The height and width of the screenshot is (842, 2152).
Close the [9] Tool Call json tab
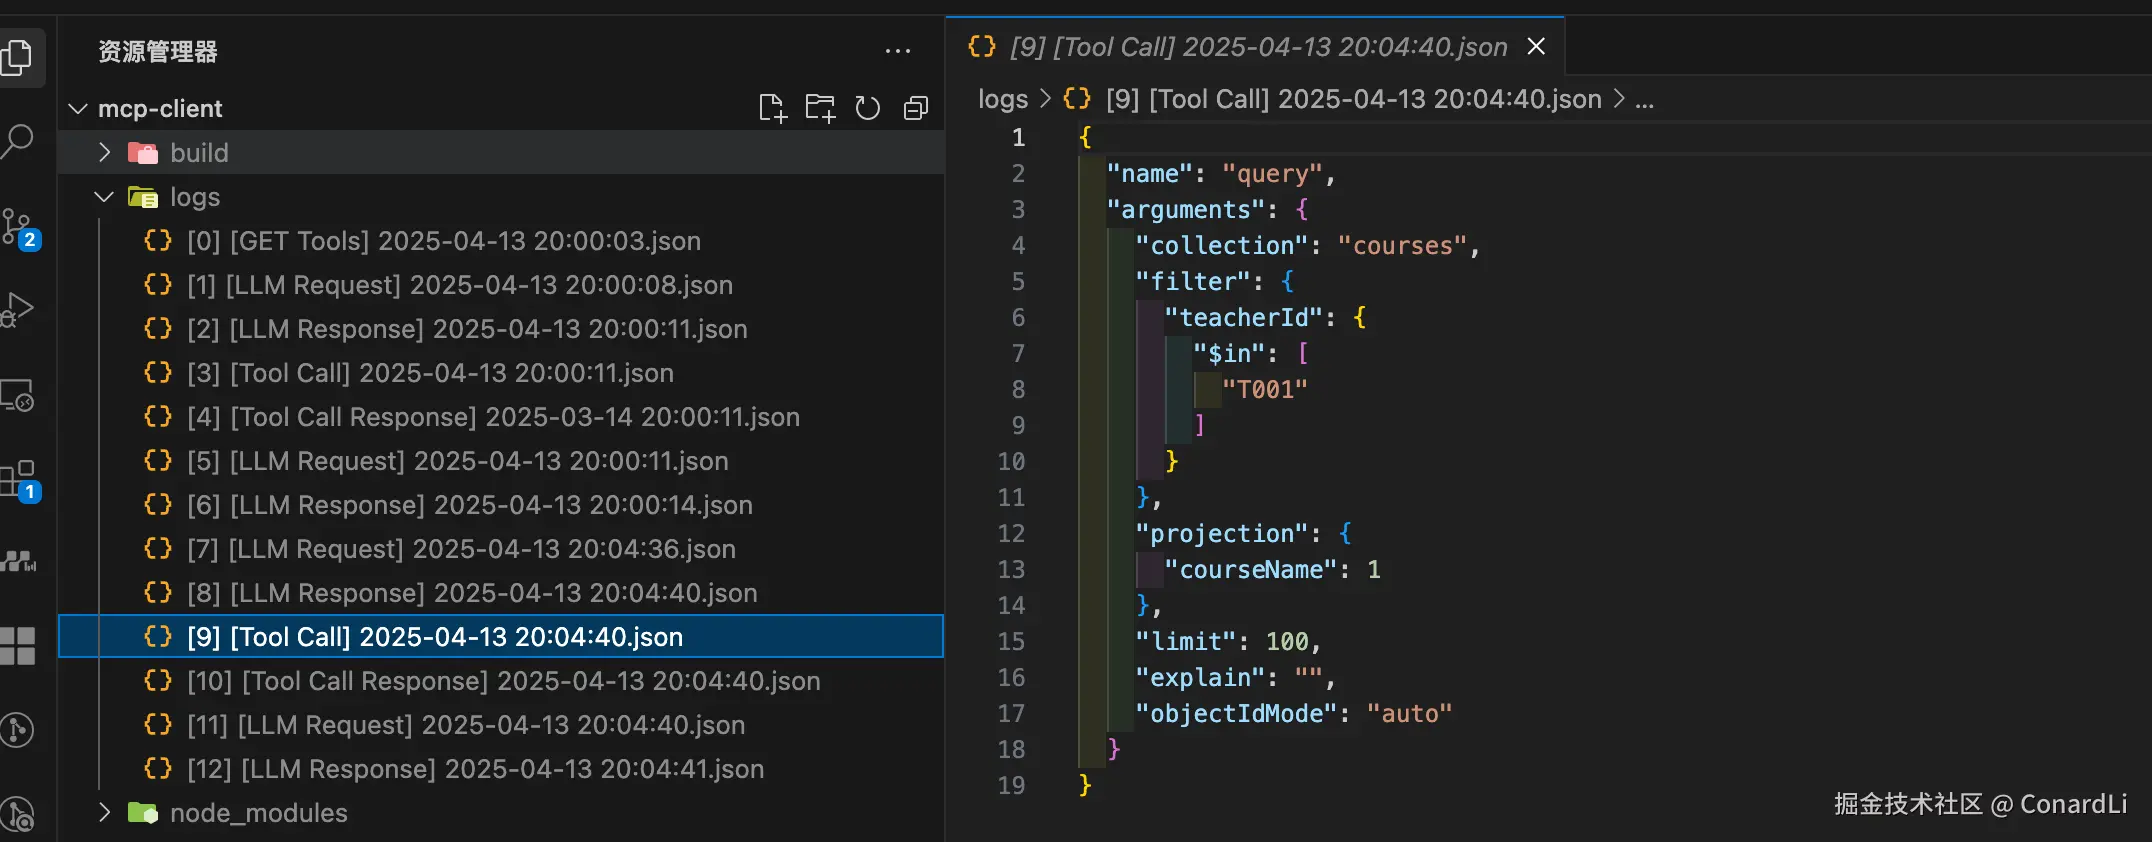[x=1536, y=47]
